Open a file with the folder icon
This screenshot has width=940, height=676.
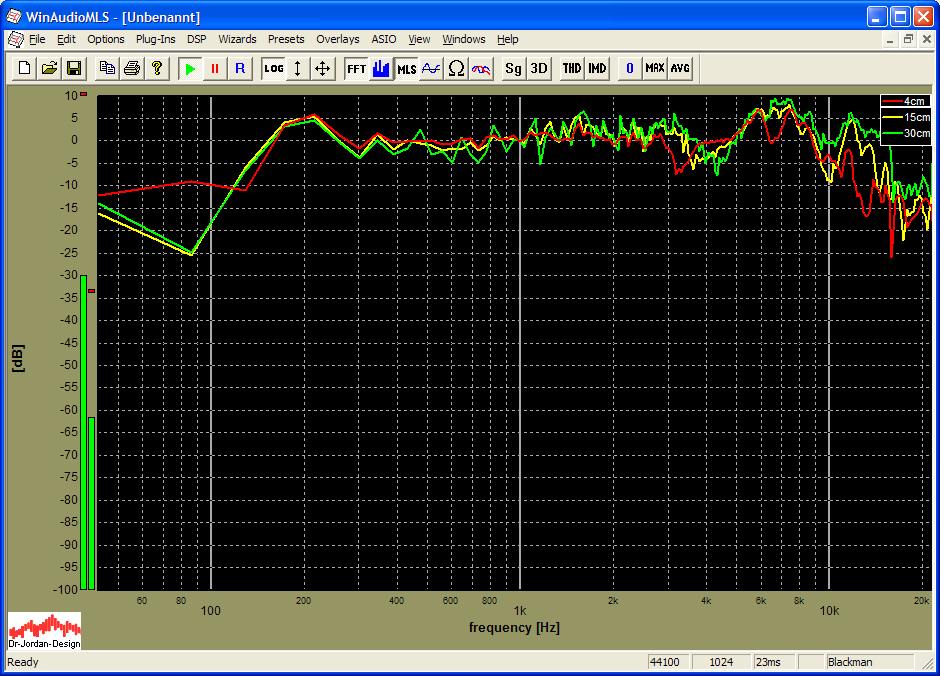coord(49,68)
